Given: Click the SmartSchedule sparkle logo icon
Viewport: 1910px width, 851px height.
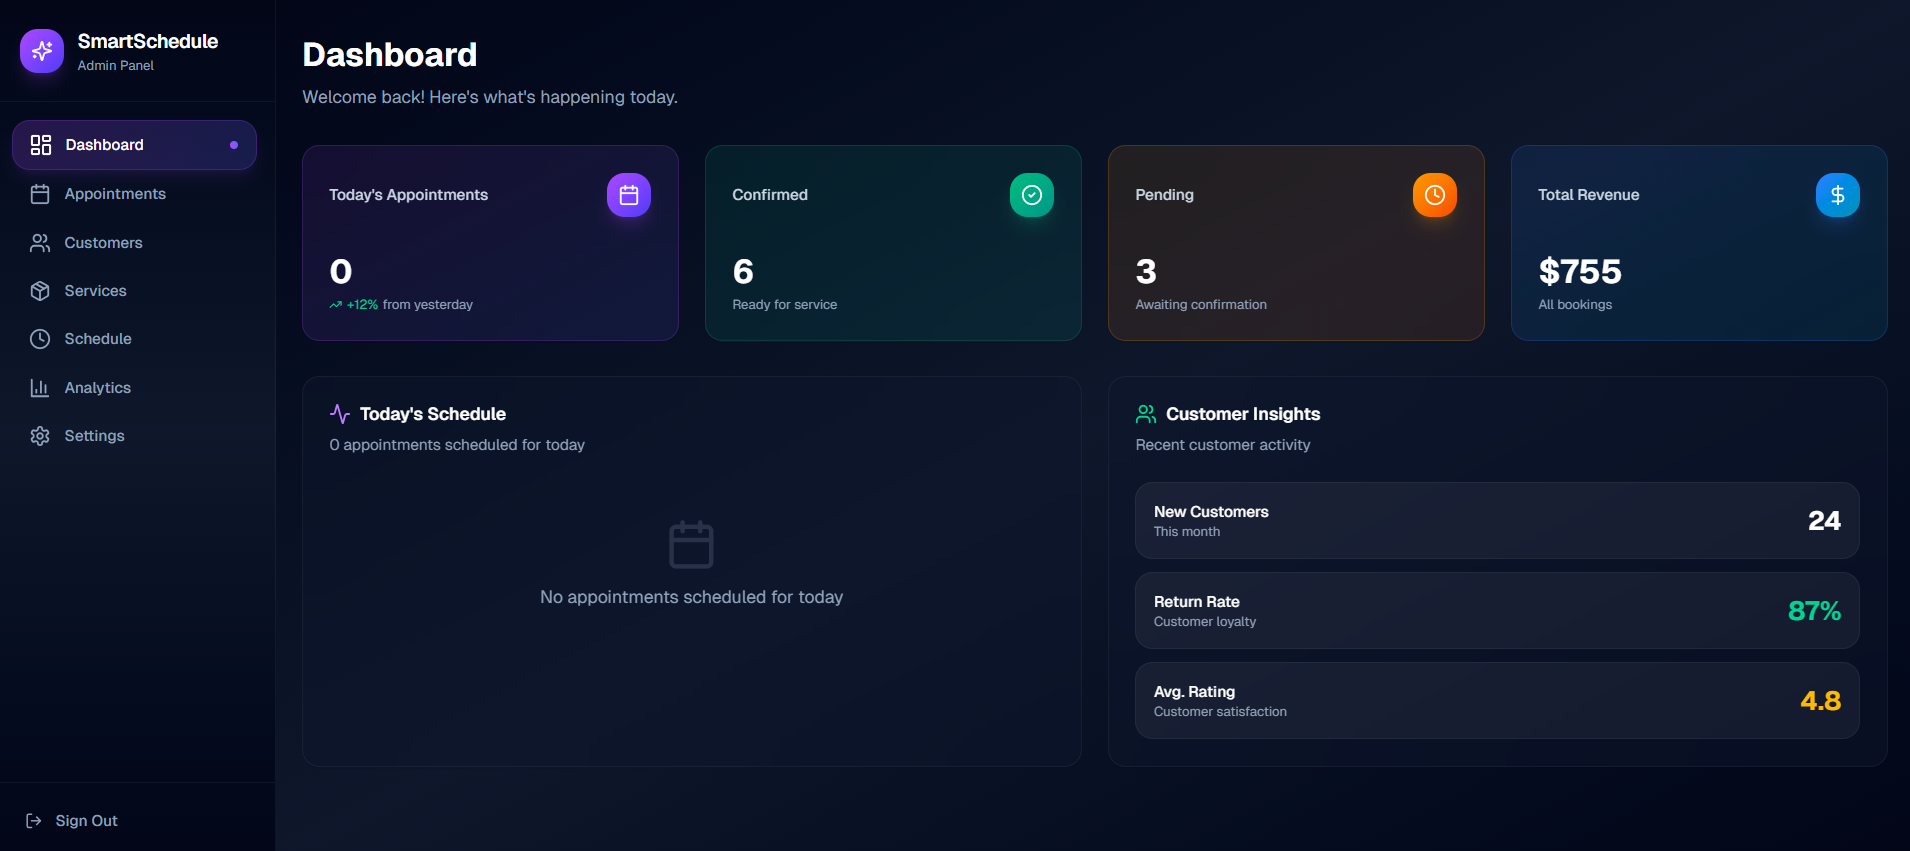Looking at the screenshot, I should (42, 51).
